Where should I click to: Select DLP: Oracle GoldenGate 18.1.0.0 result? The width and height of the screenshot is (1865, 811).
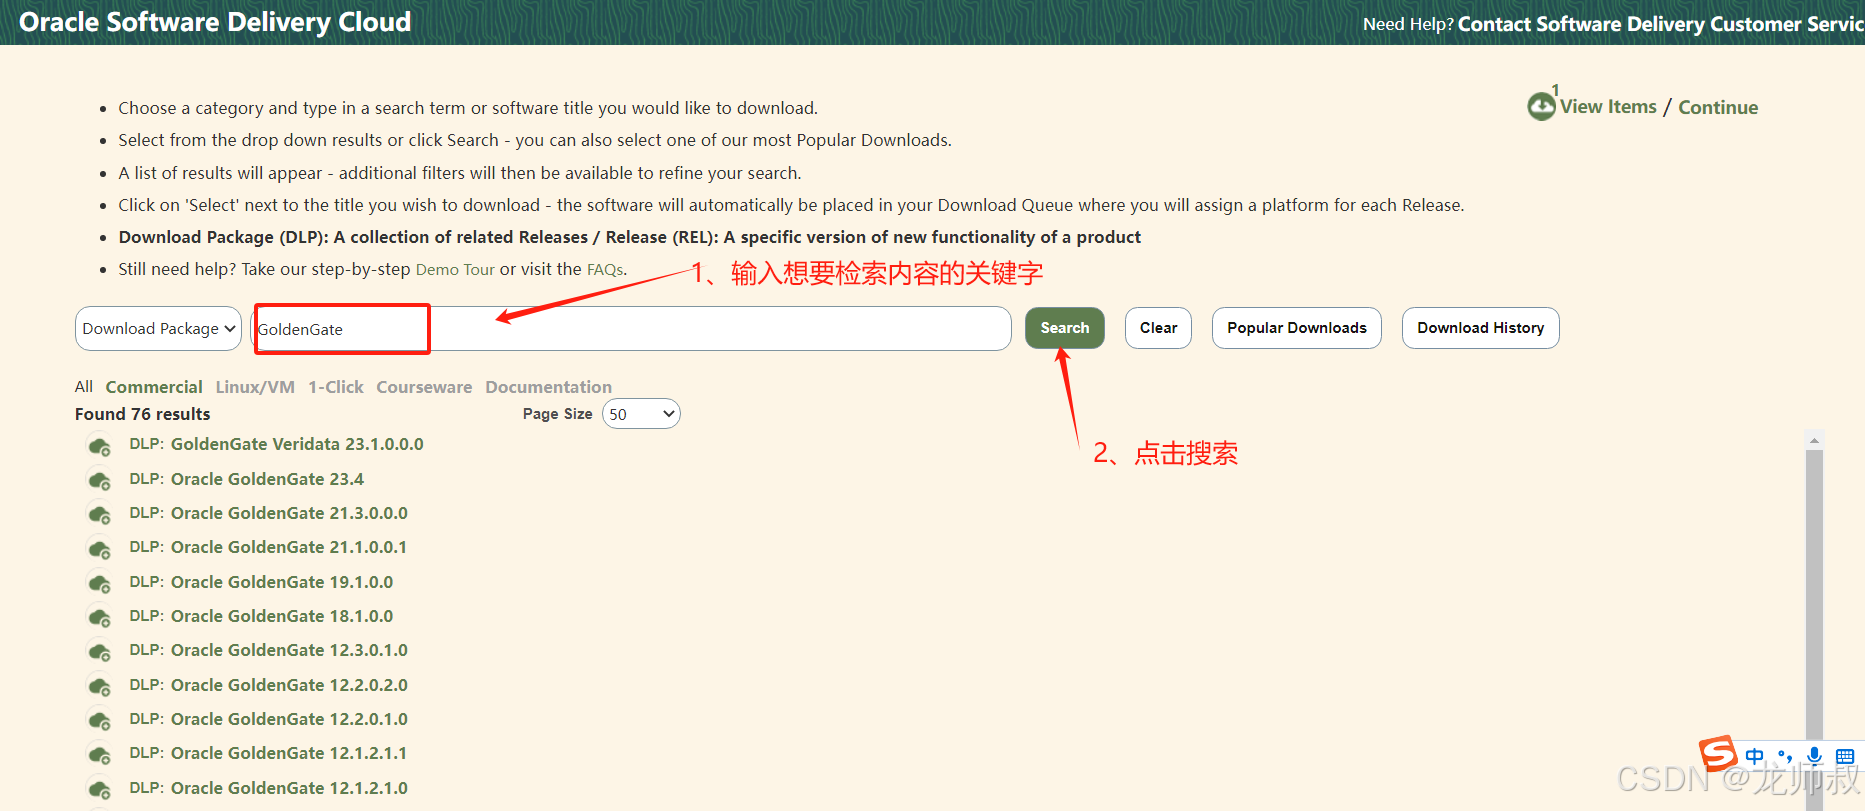coord(261,616)
